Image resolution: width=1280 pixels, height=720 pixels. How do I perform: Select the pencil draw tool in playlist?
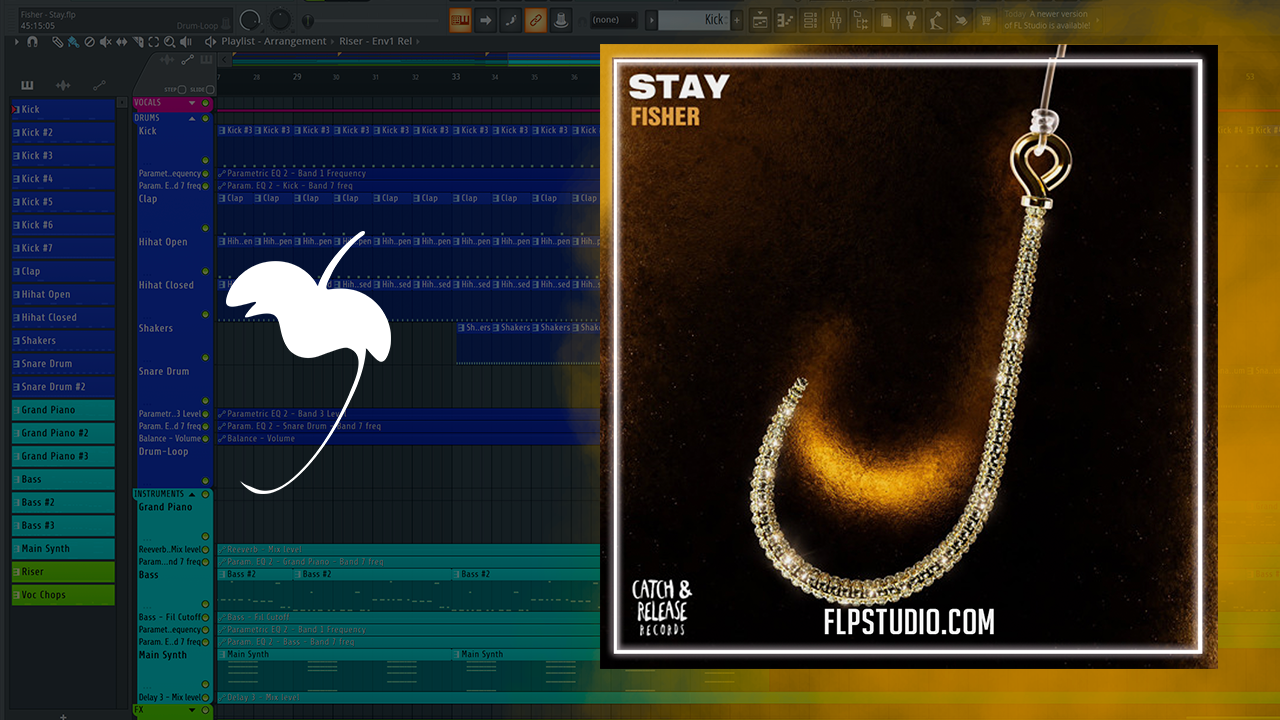coord(58,42)
